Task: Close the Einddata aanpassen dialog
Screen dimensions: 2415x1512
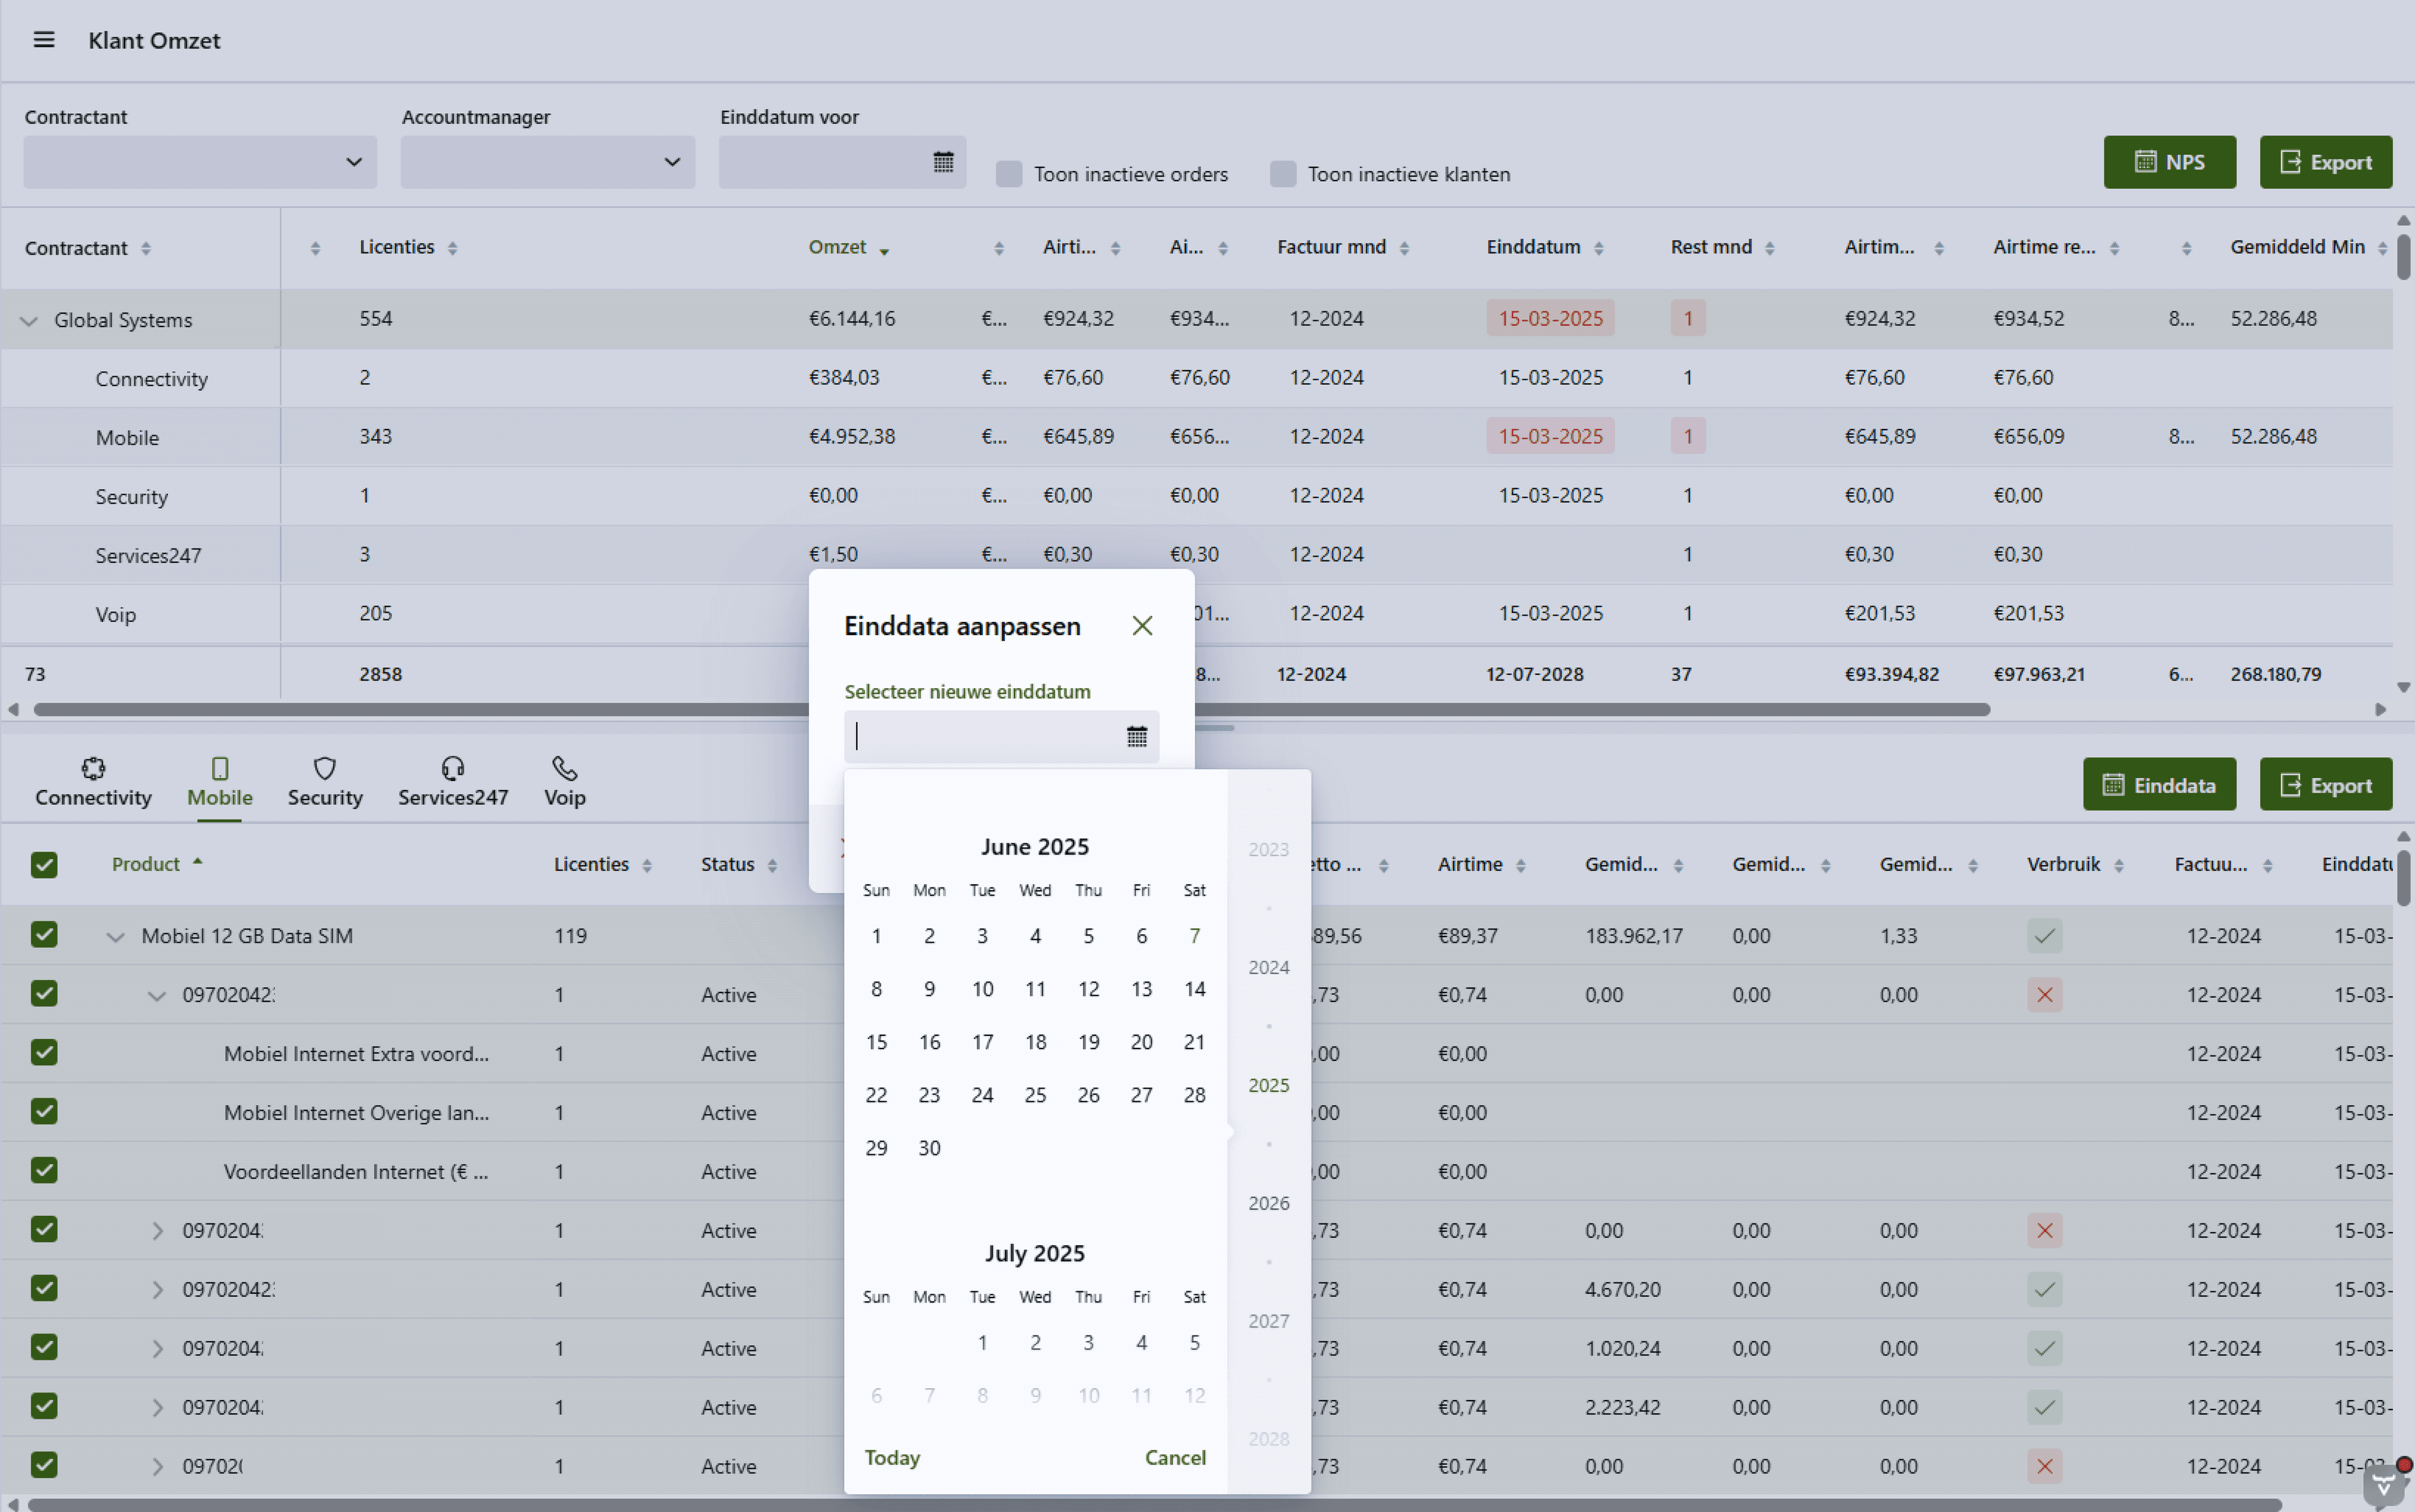Action: pos(1142,626)
